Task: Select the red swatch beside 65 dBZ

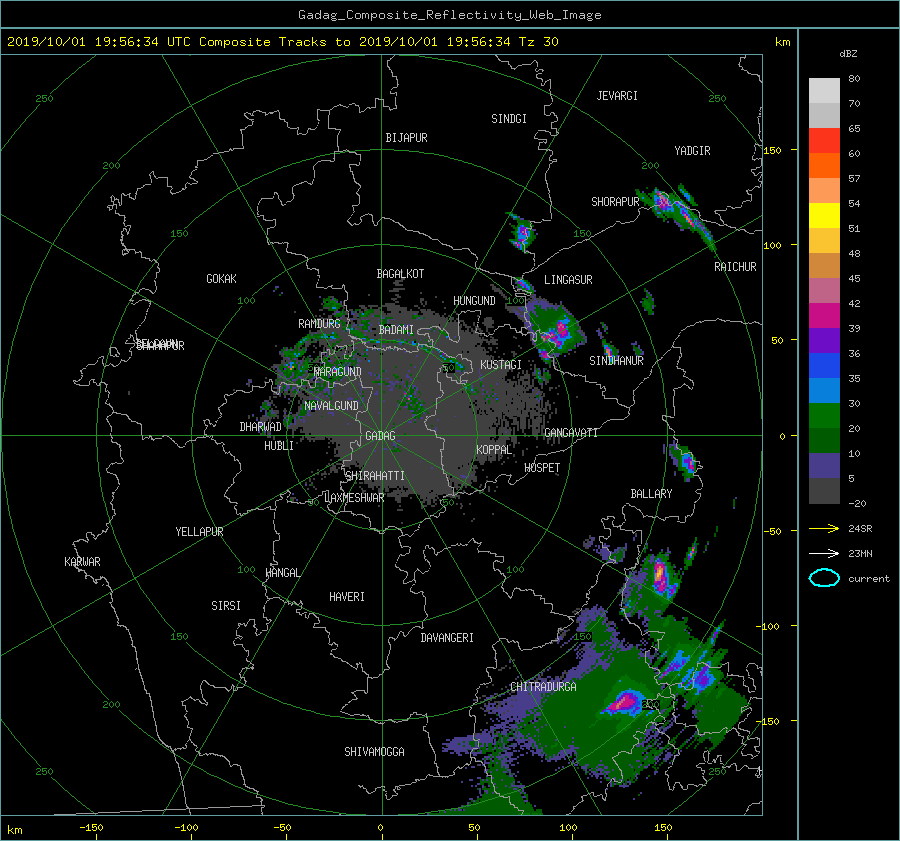Action: (824, 140)
